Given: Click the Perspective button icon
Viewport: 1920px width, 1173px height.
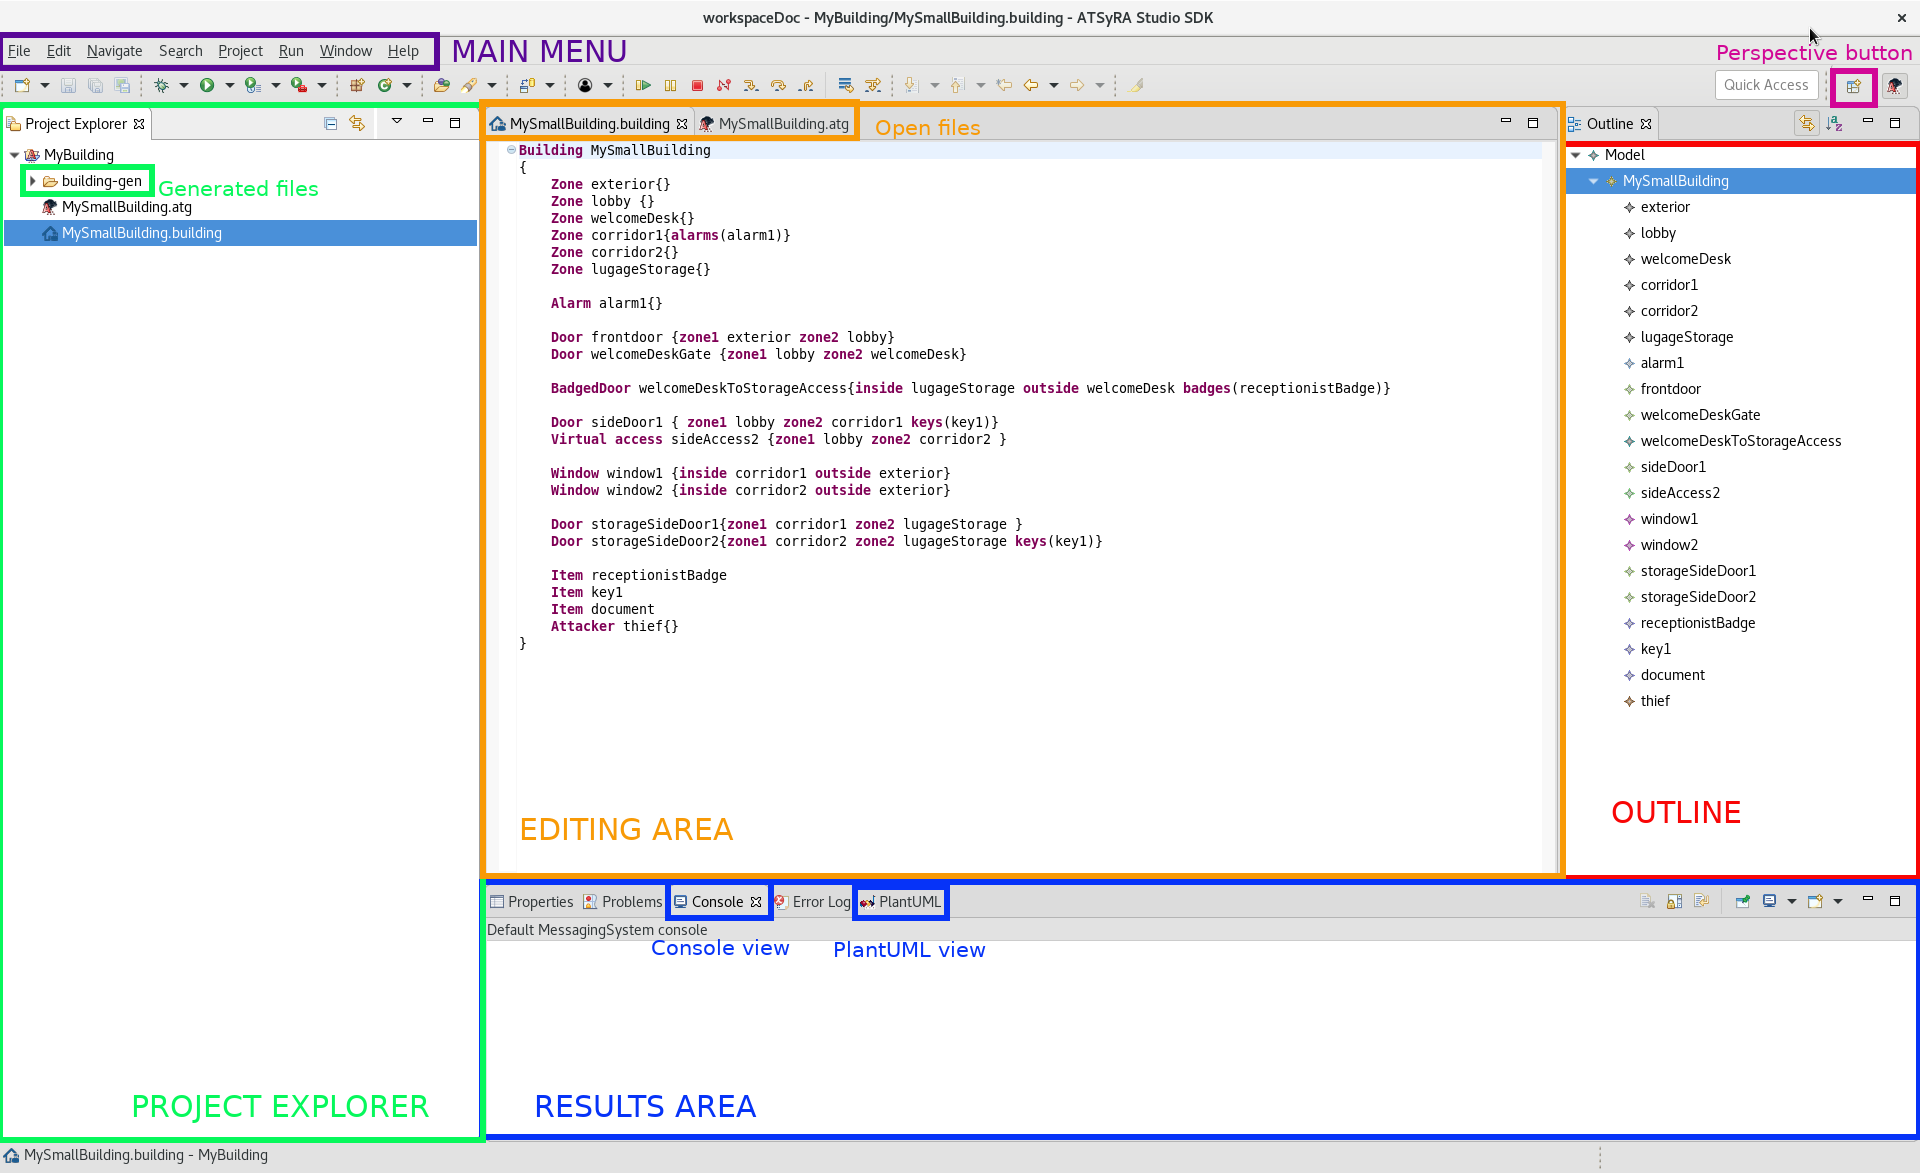Looking at the screenshot, I should click(x=1854, y=85).
